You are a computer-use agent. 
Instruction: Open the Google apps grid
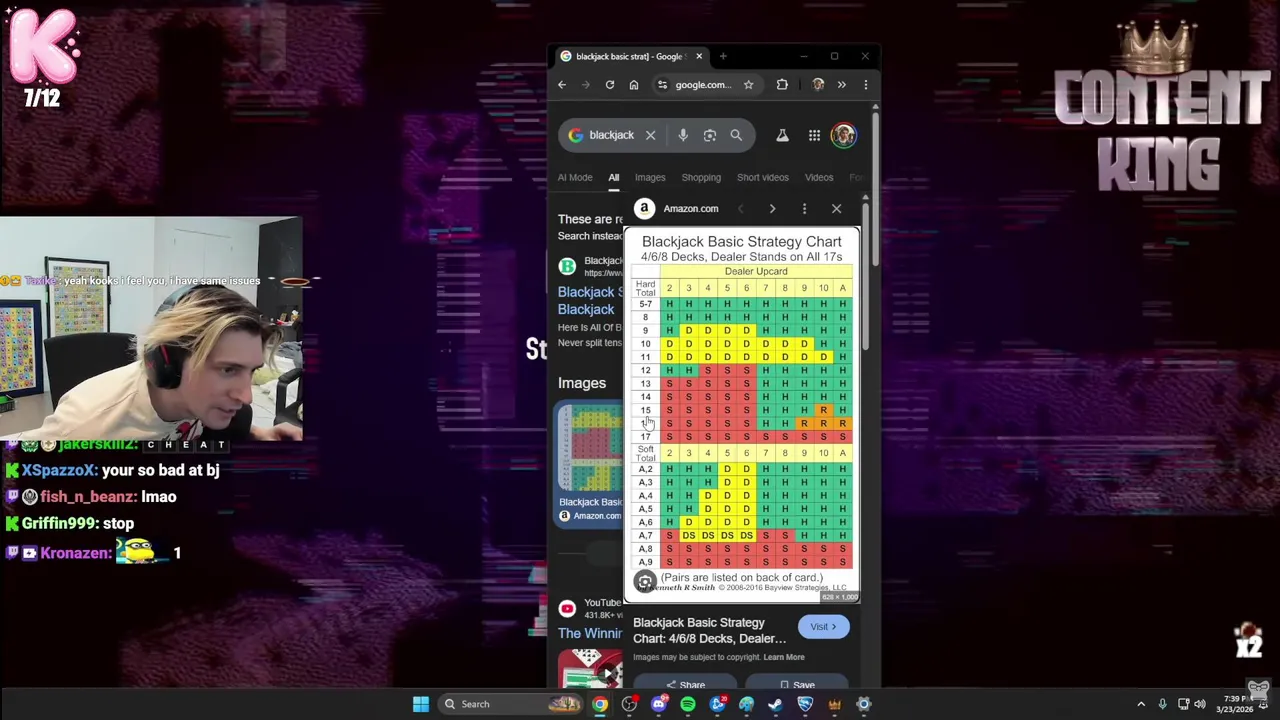click(814, 135)
